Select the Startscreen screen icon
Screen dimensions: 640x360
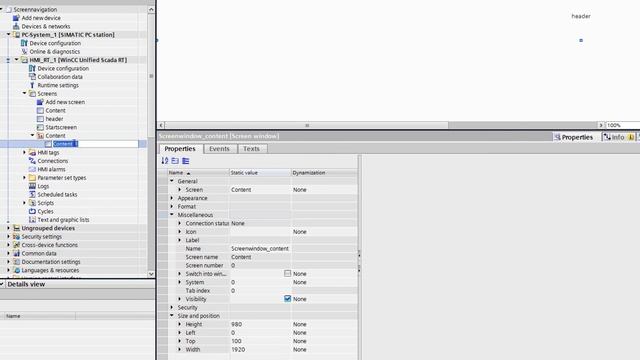pos(40,127)
